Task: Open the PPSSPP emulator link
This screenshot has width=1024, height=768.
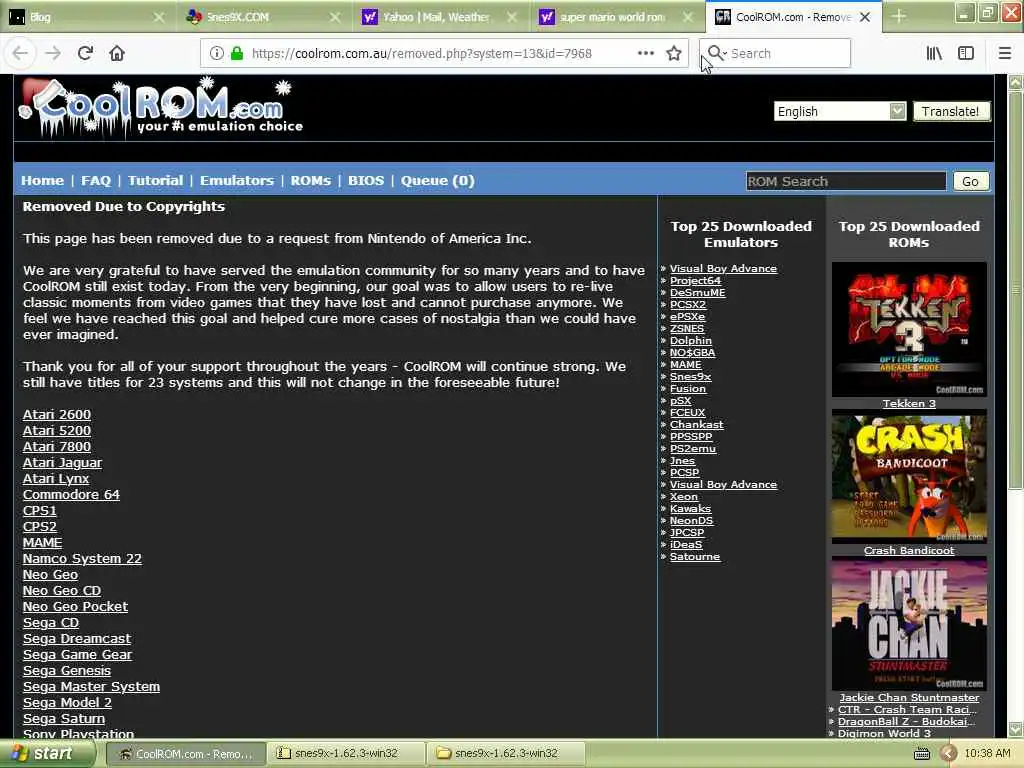Action: 691,437
